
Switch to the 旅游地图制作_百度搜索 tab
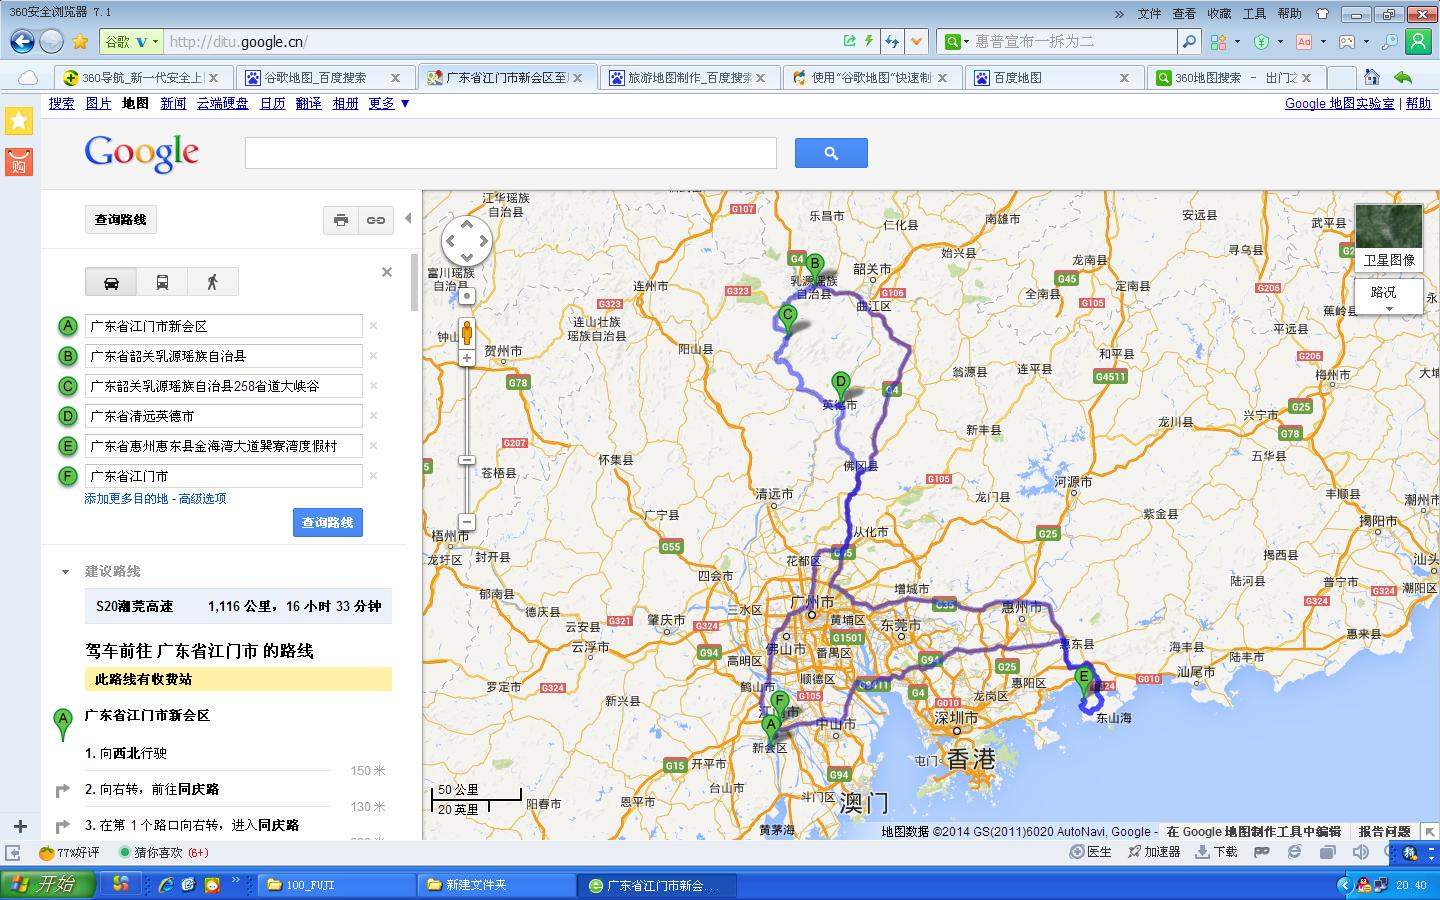[x=688, y=77]
